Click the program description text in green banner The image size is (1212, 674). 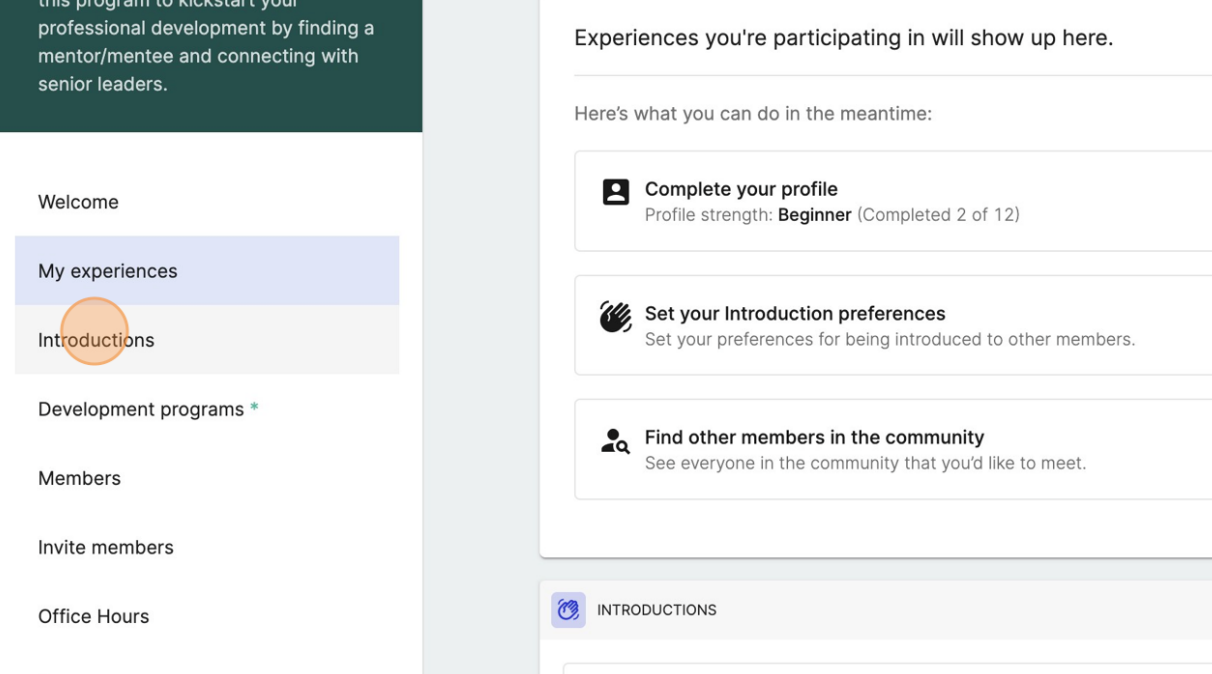click(206, 48)
